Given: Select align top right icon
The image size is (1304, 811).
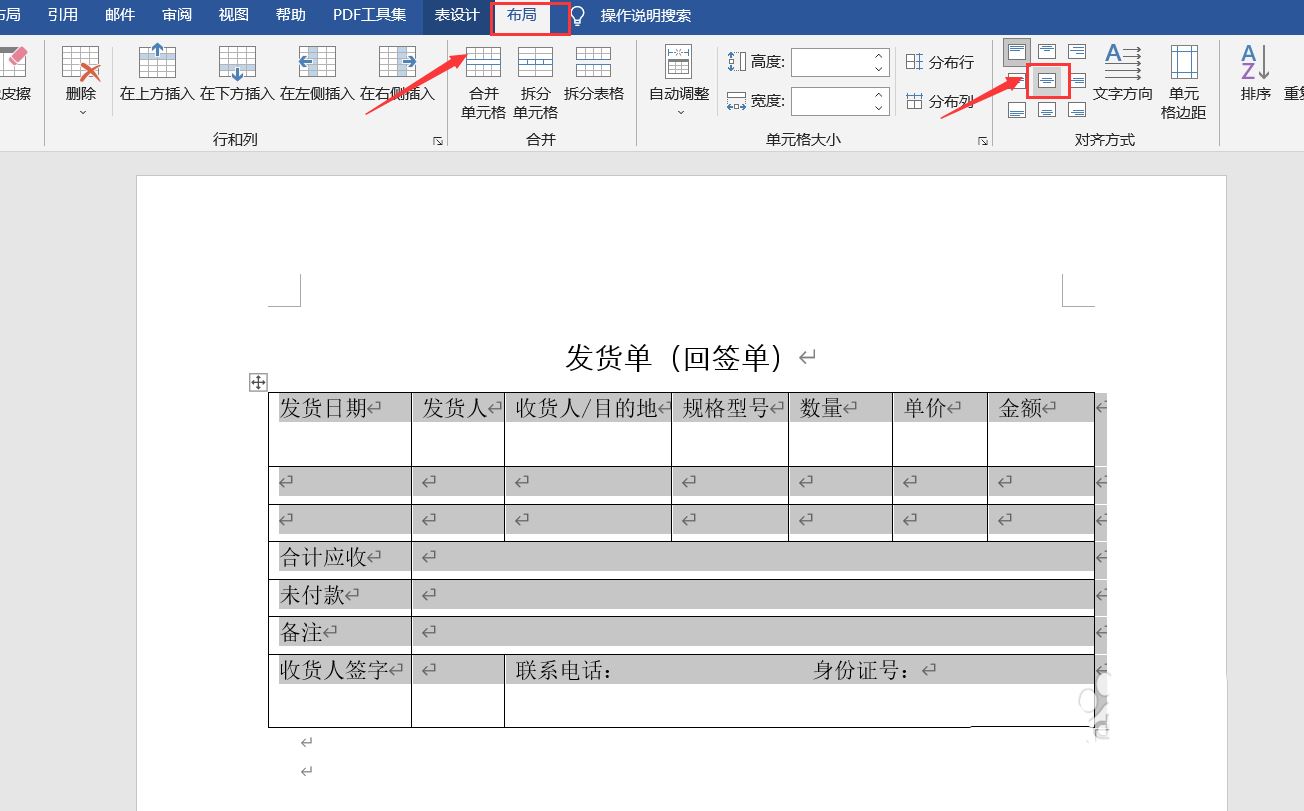Looking at the screenshot, I should click(x=1077, y=51).
